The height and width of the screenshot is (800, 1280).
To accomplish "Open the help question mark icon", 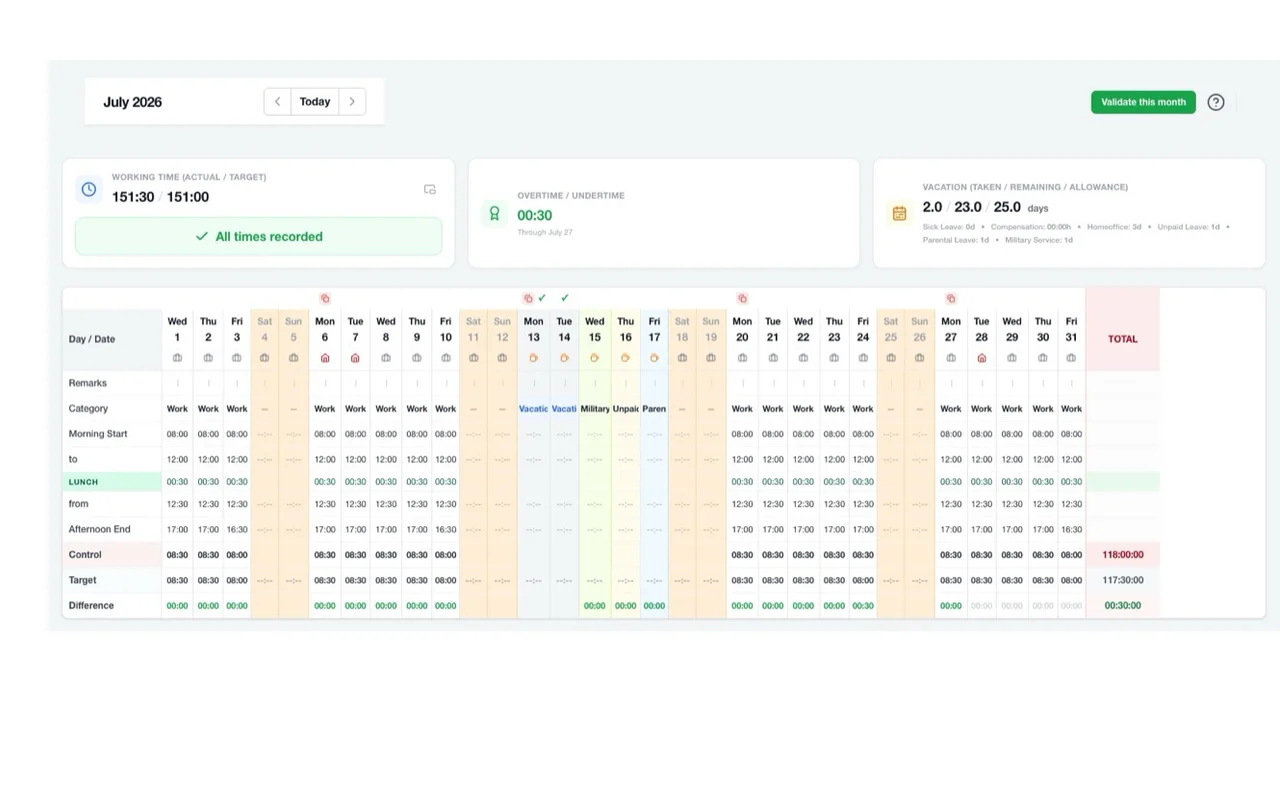I will tap(1216, 102).
